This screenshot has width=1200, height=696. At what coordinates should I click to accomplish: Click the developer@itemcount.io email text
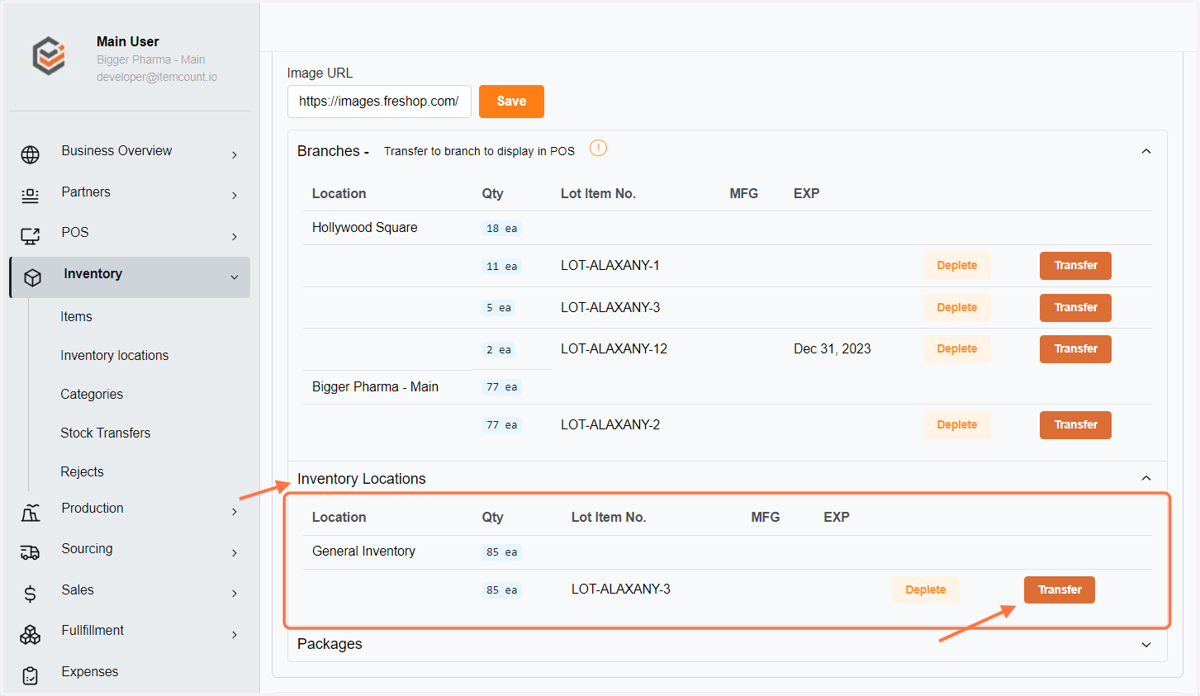(157, 77)
